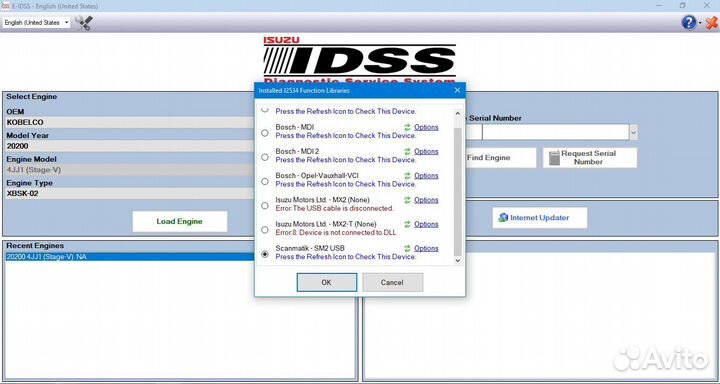Open Options for Isuzu MX2-T (None)

pos(426,224)
